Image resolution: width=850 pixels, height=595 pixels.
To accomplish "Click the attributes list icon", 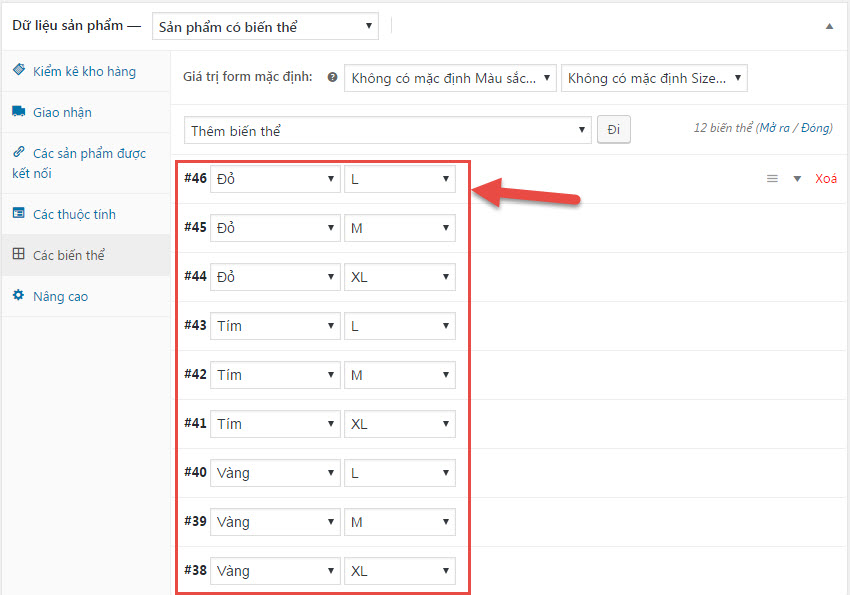I will tap(18, 212).
